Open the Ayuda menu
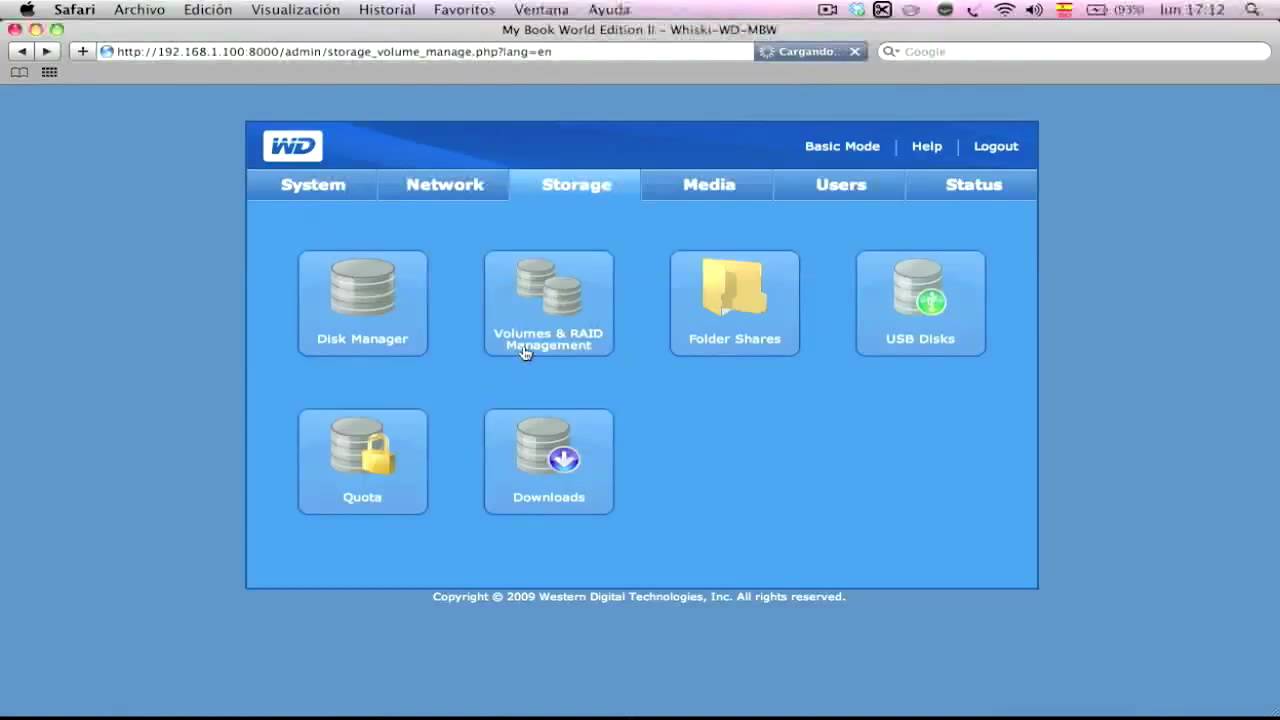1280x720 pixels. [609, 9]
